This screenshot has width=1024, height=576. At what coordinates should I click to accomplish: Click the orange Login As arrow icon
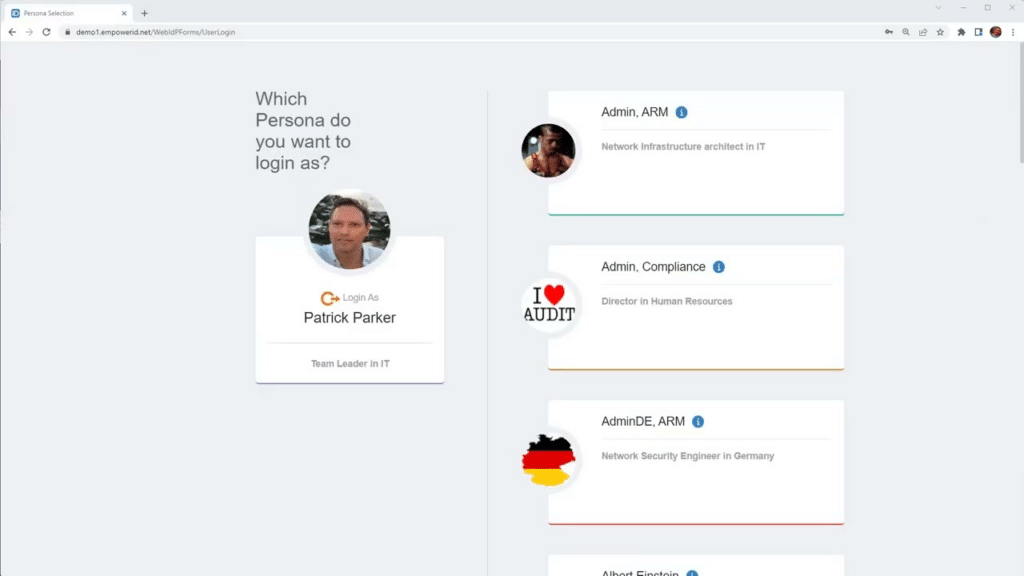pyautogui.click(x=329, y=298)
